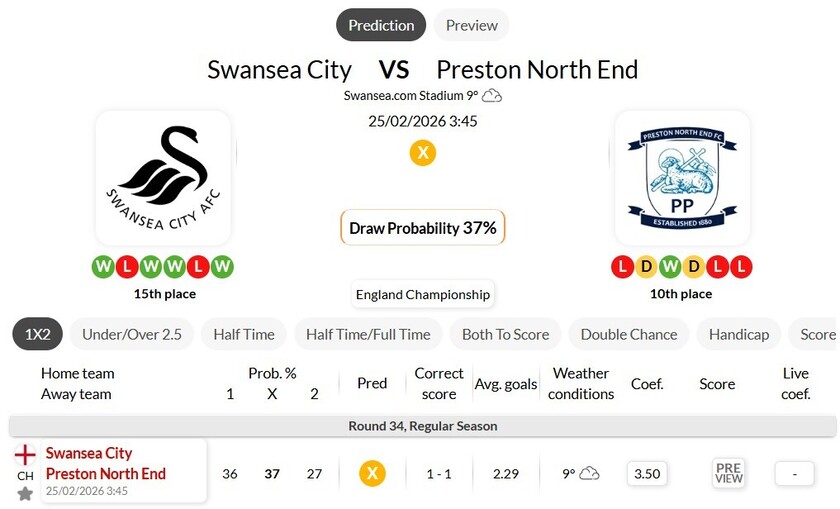The image size is (840, 509).
Task: Click the 3.50 coefficient button
Action: 647,473
